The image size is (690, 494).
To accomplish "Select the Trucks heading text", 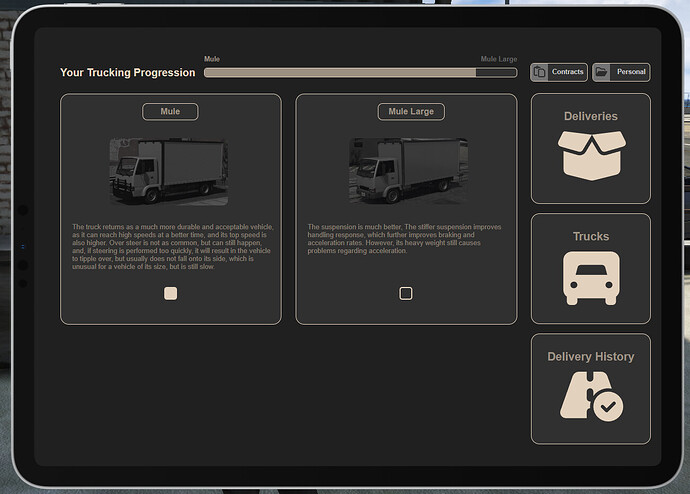I will coord(591,236).
